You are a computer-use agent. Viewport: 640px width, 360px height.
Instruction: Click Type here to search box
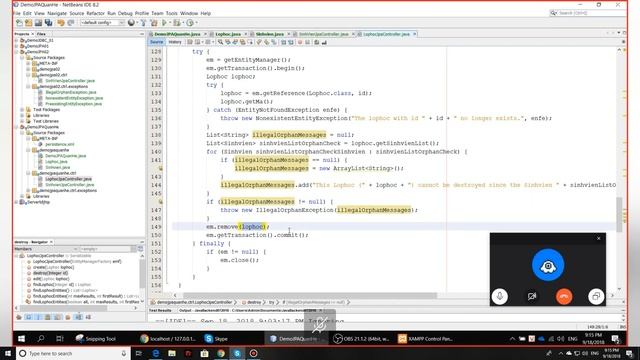(73, 353)
